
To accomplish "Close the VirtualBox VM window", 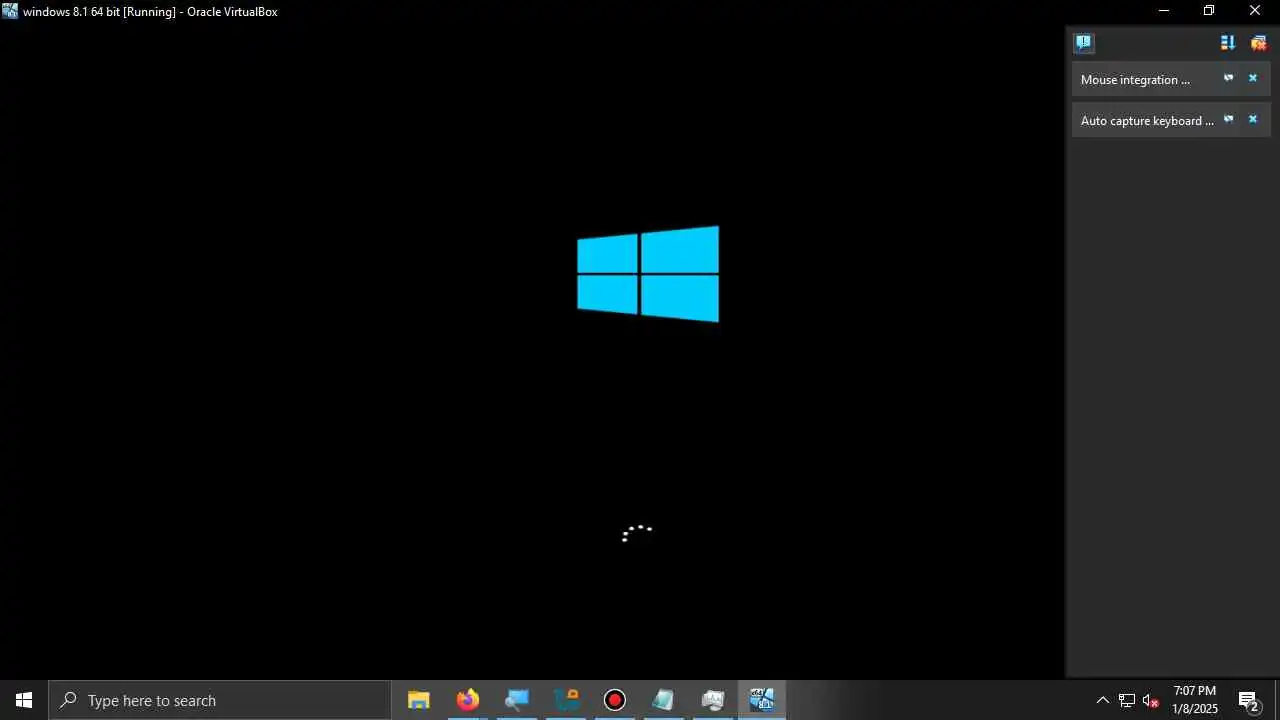I will coord(1255,11).
